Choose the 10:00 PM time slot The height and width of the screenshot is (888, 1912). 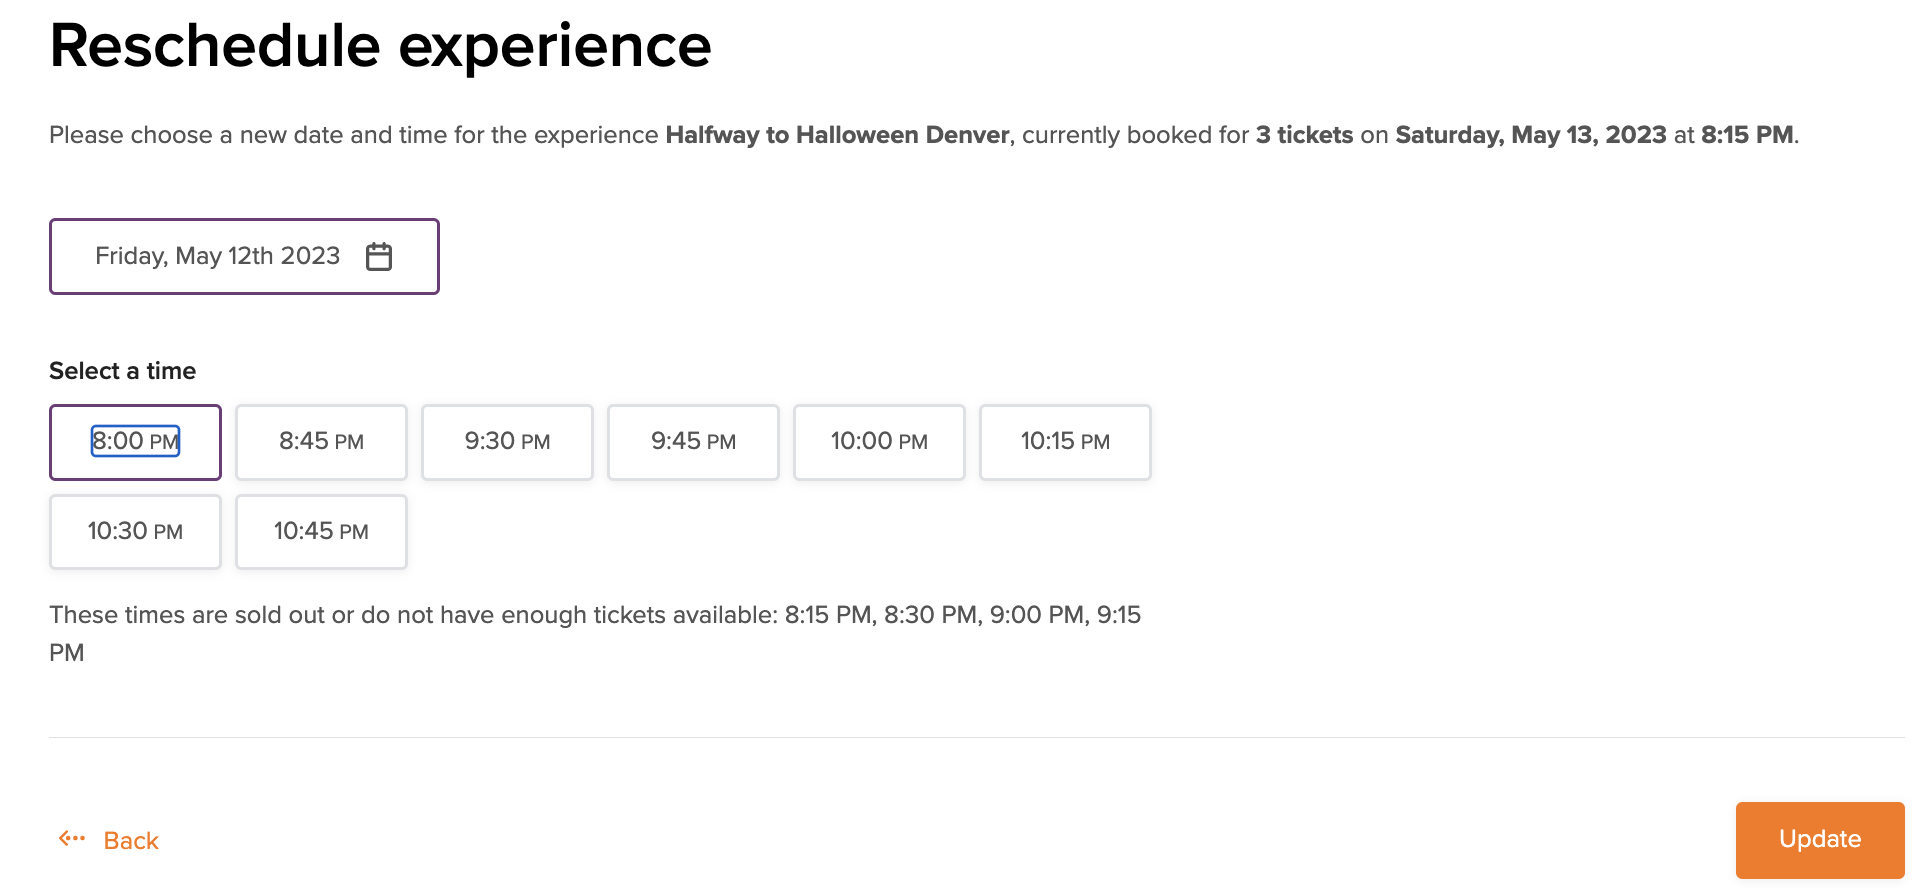point(879,442)
